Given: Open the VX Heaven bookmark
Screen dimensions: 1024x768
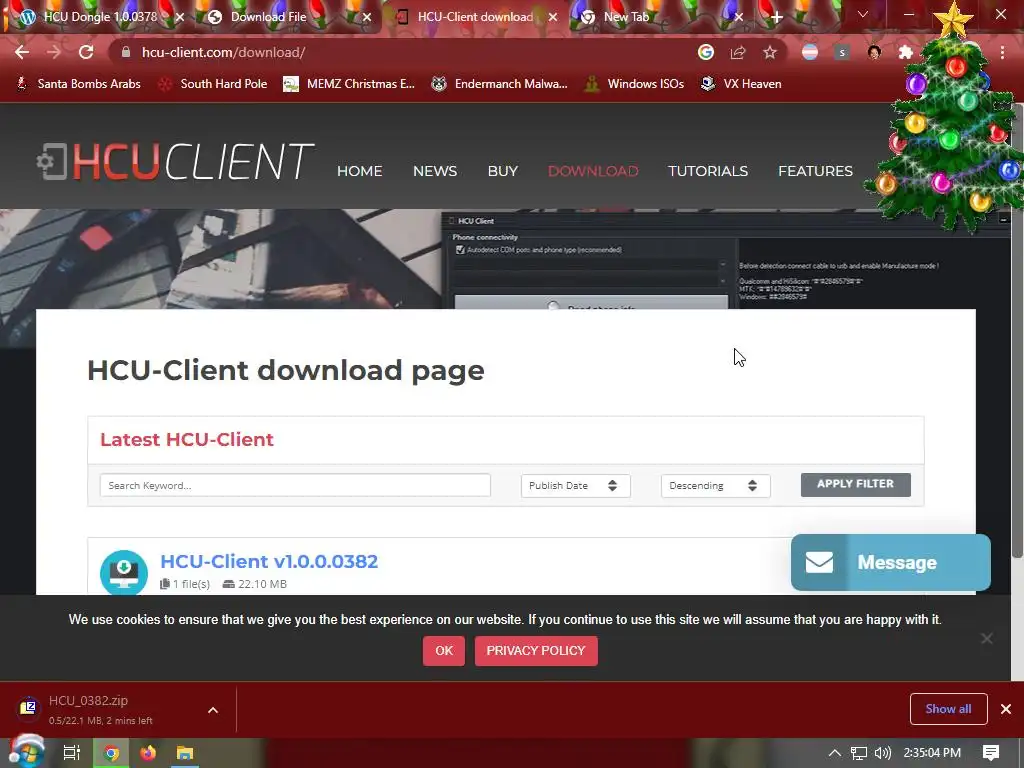Looking at the screenshot, I should [x=741, y=84].
